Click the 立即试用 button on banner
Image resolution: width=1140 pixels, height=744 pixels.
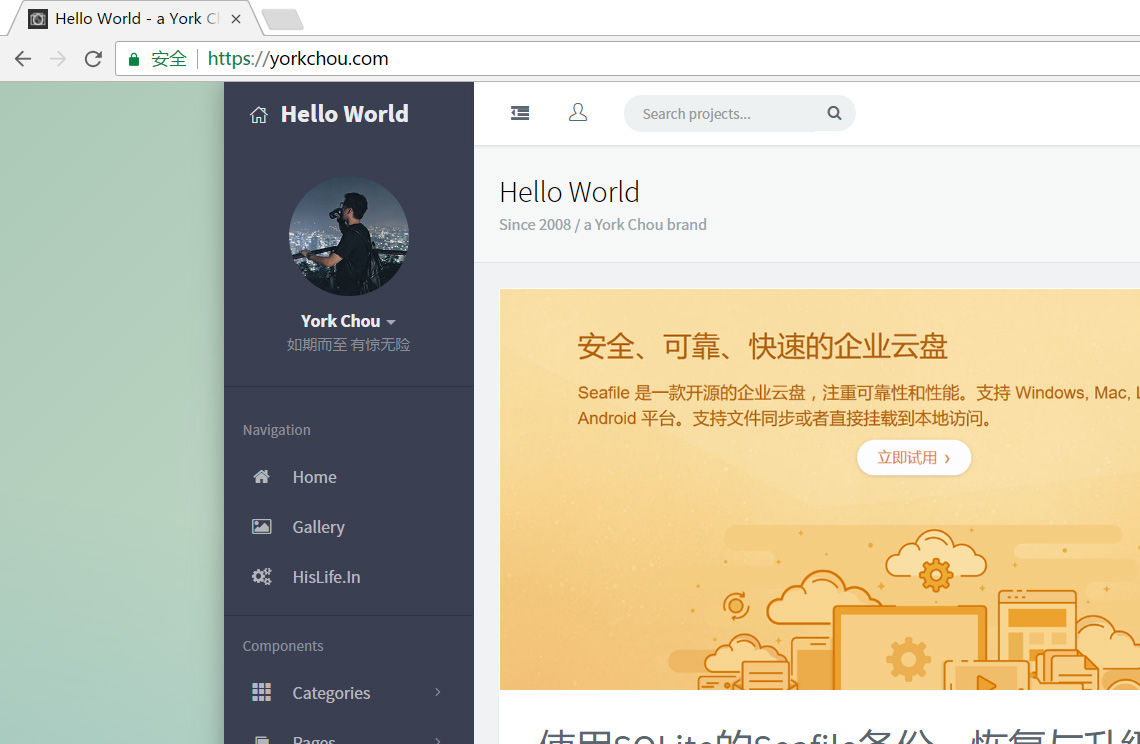913,458
